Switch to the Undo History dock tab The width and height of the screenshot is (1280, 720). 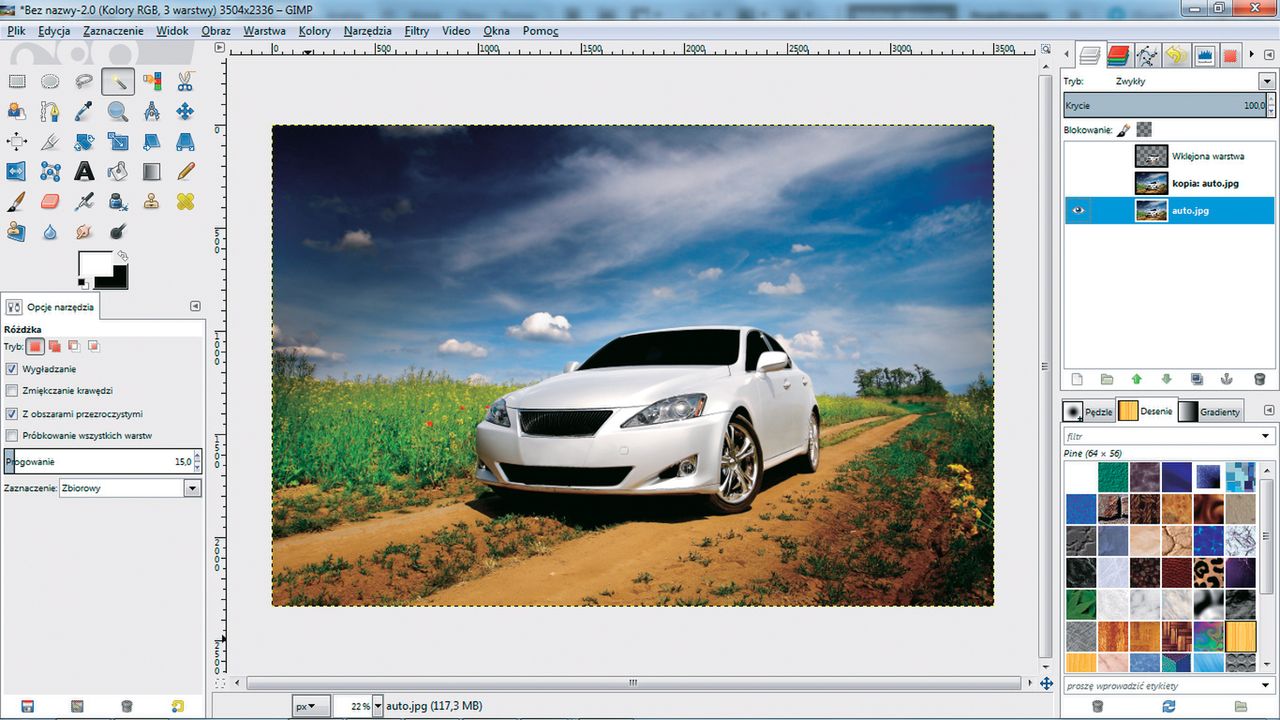(1176, 56)
